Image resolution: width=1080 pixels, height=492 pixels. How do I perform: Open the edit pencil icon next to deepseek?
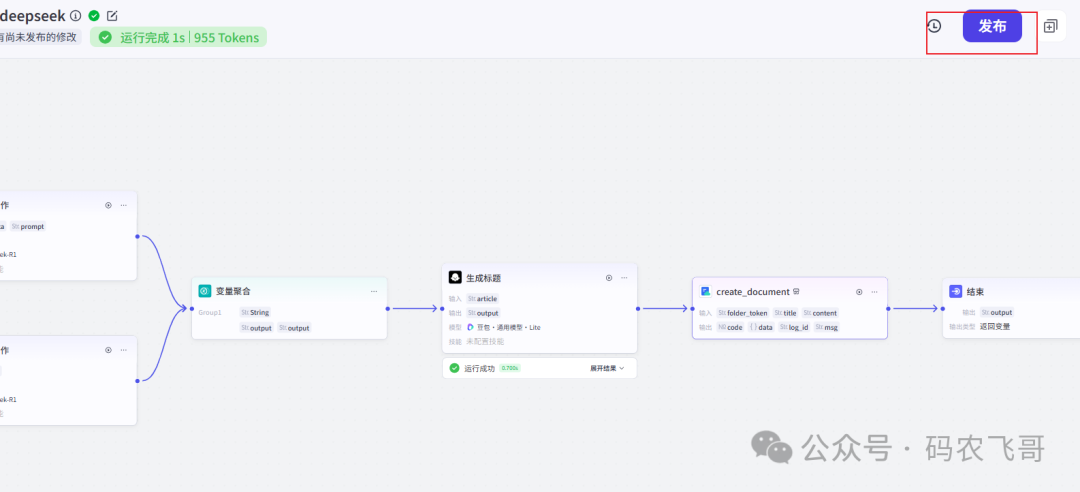pyautogui.click(x=112, y=15)
